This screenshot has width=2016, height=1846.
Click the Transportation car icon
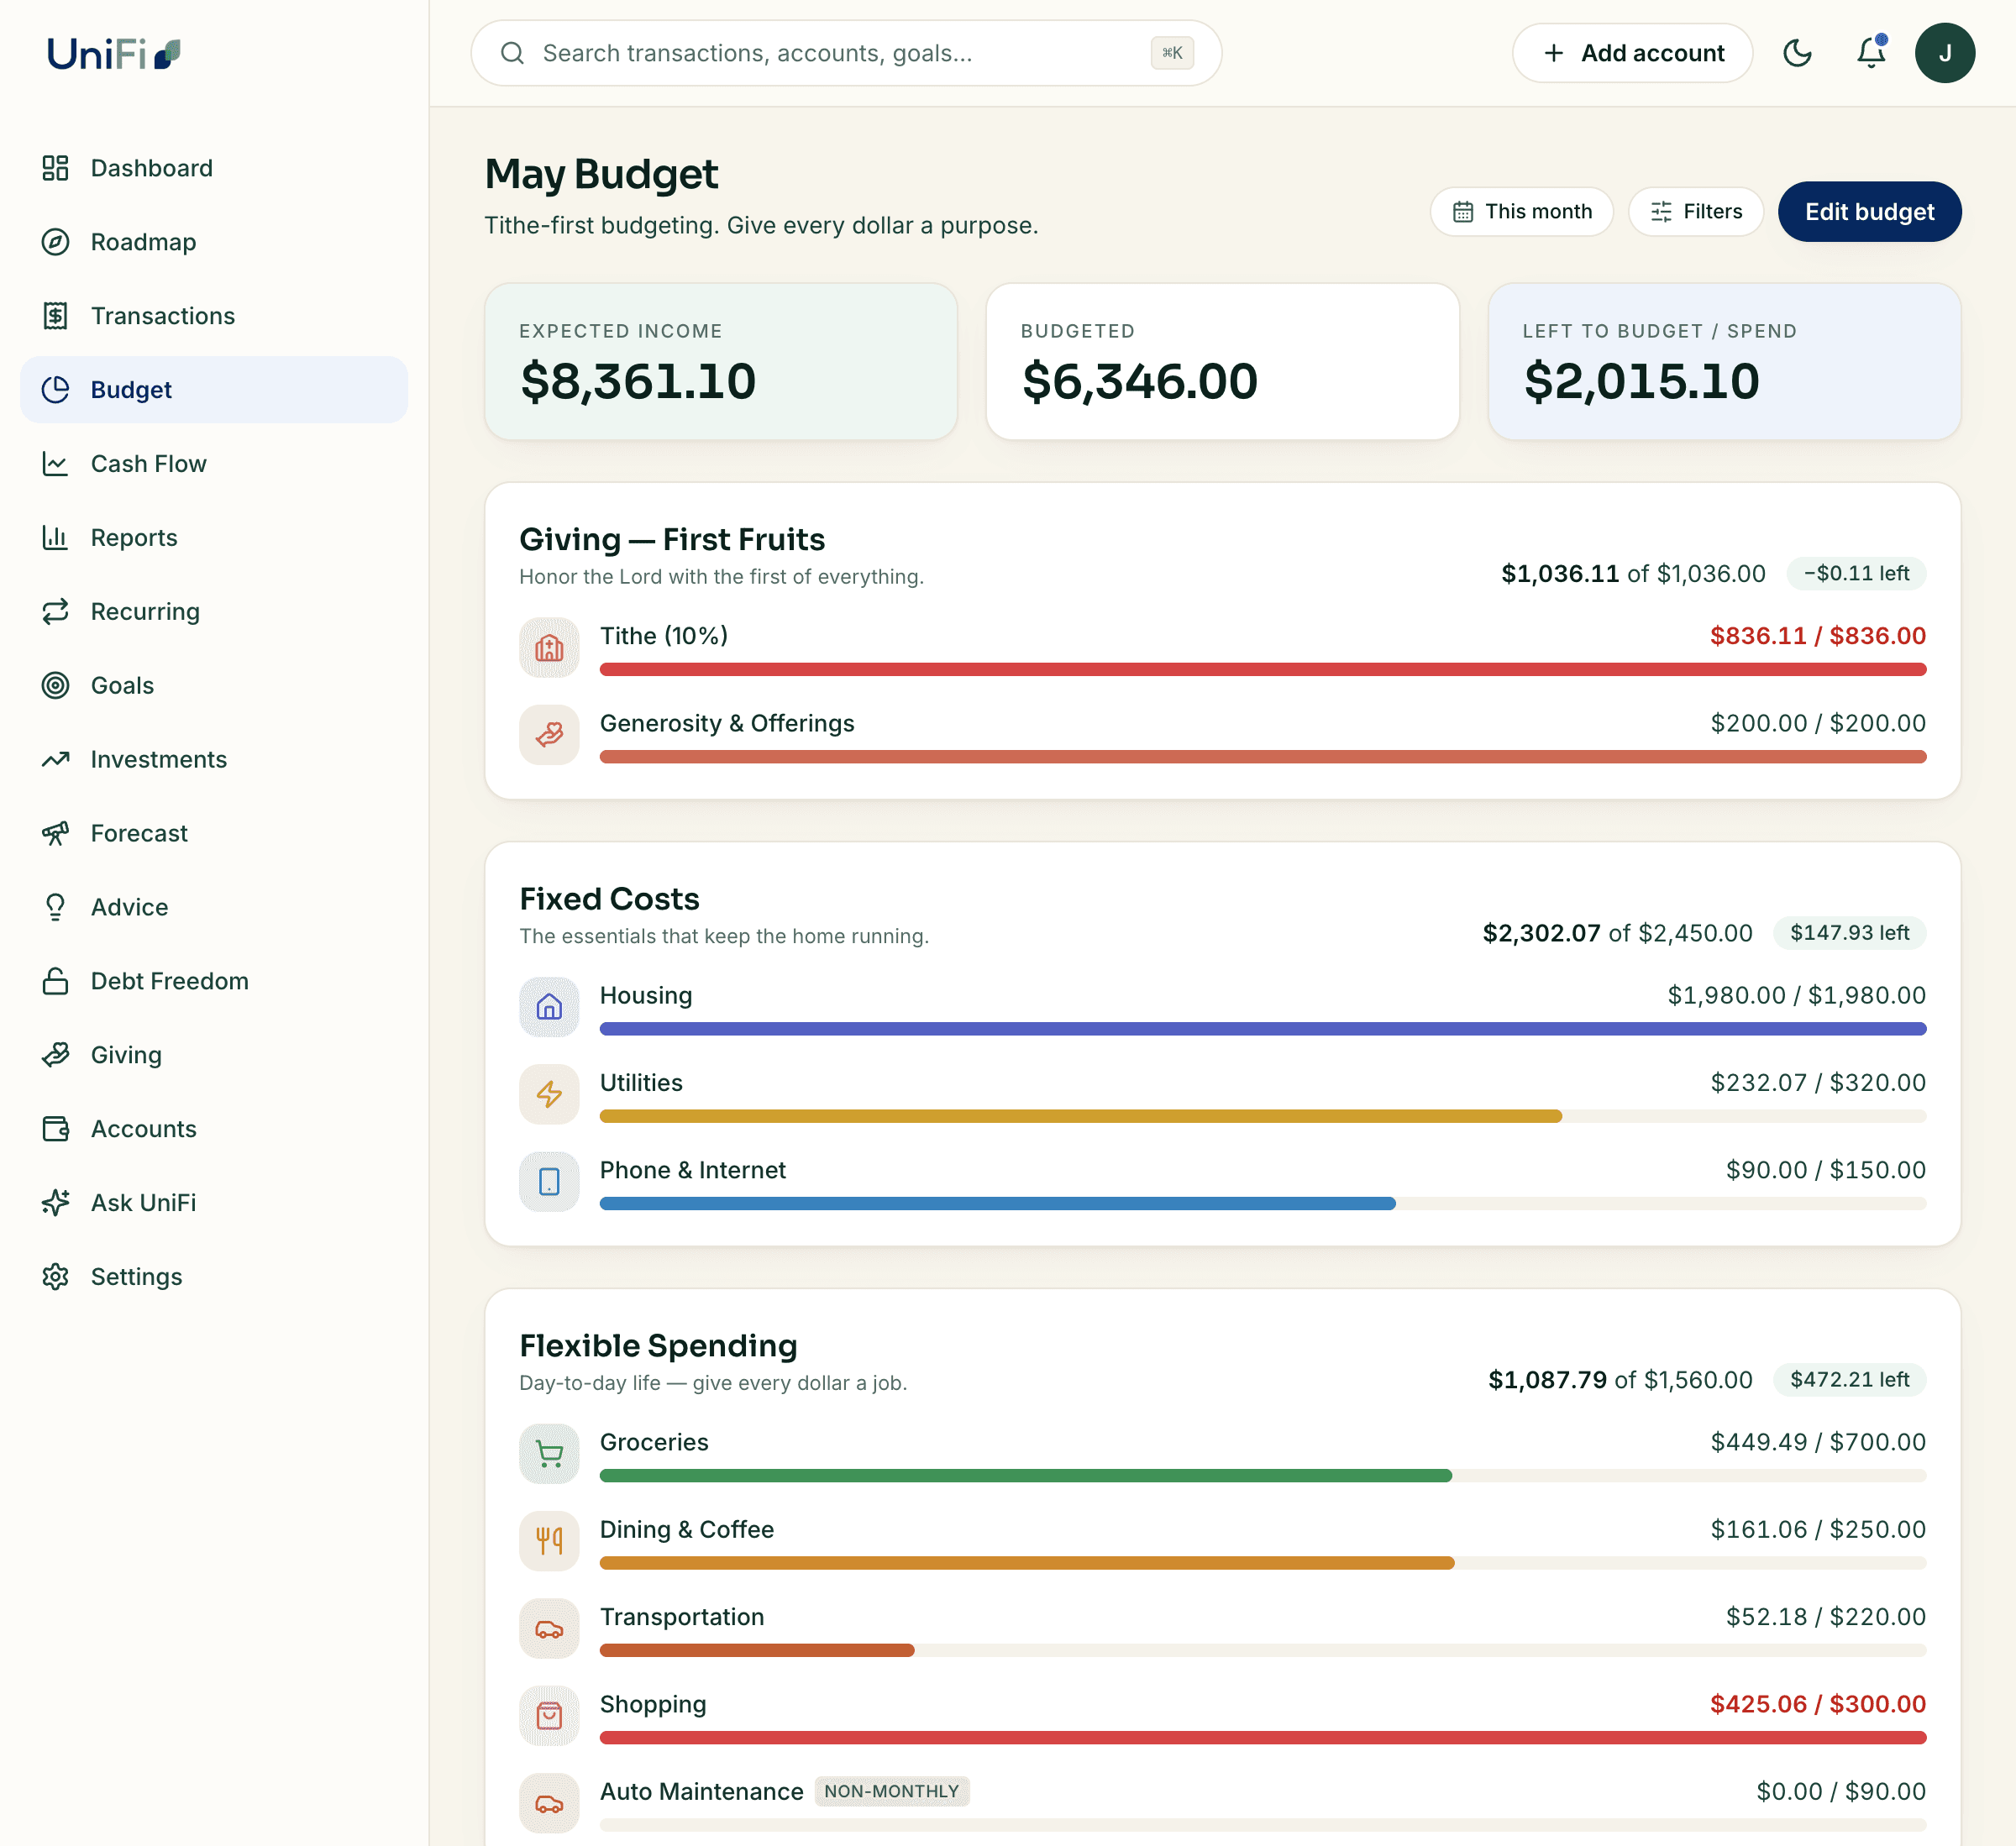549,1629
